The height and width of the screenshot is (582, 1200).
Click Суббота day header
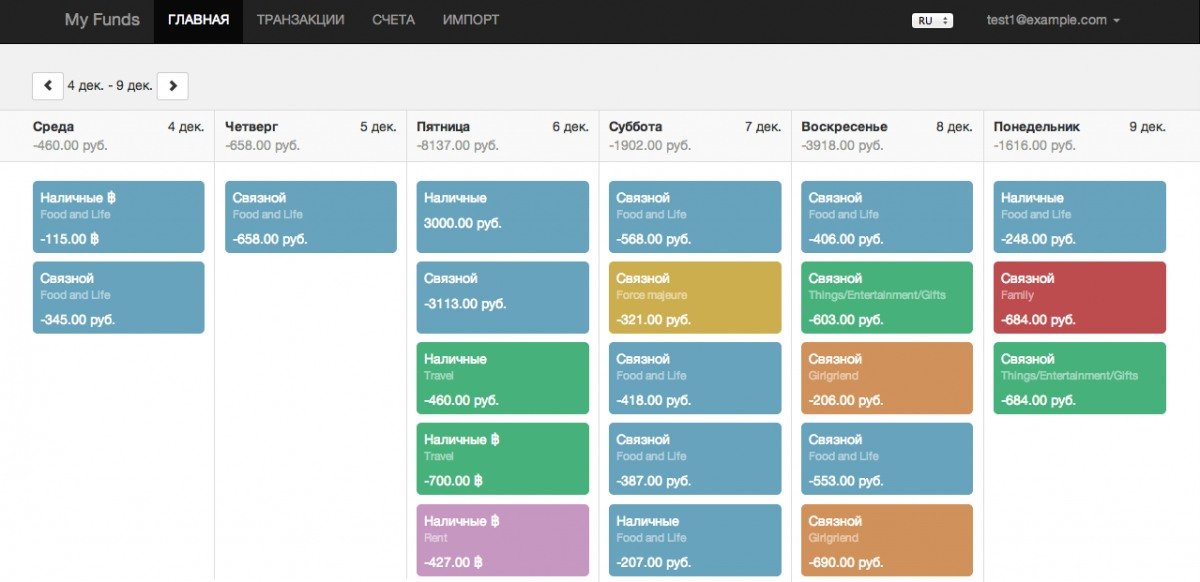(x=635, y=127)
